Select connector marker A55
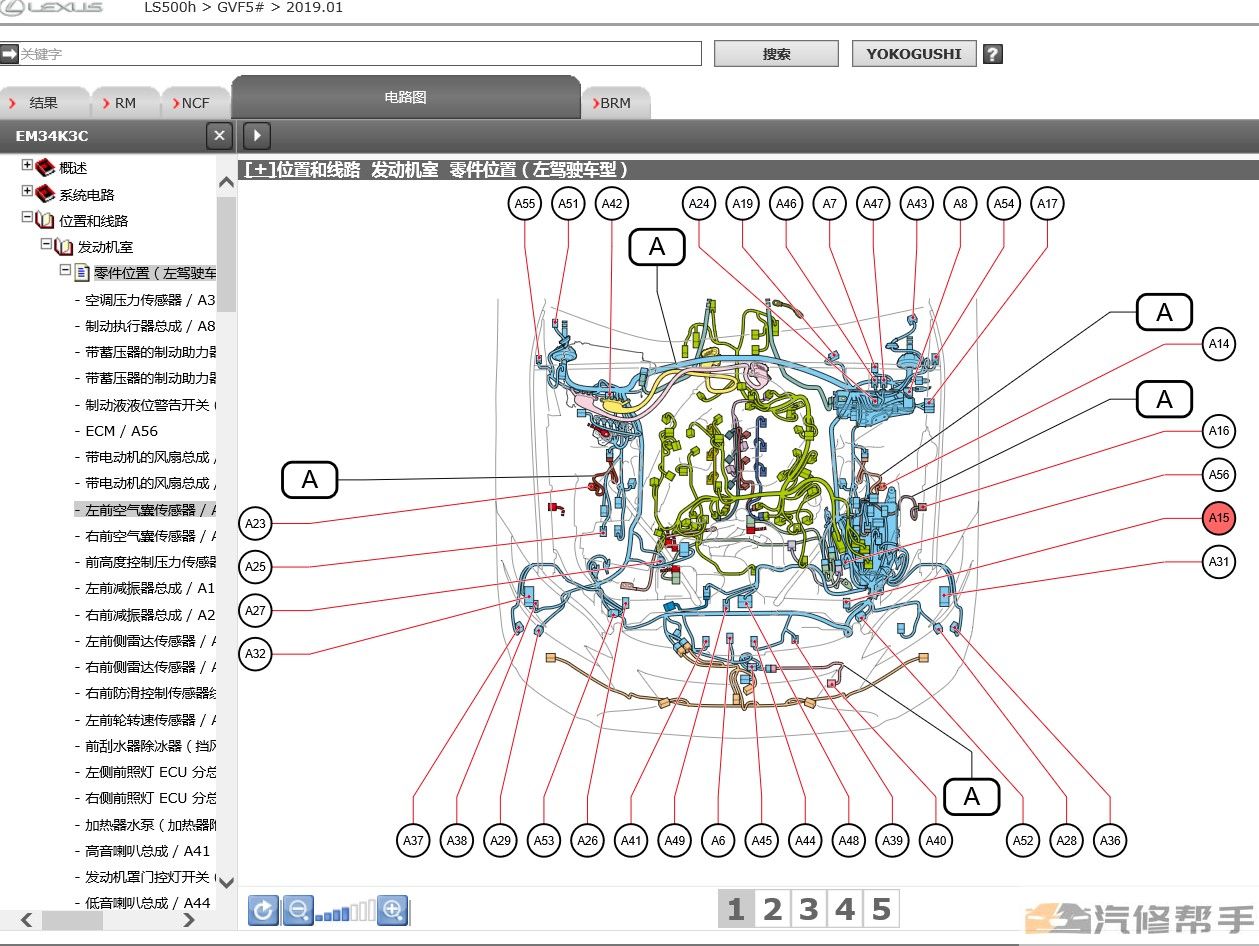 (x=525, y=204)
